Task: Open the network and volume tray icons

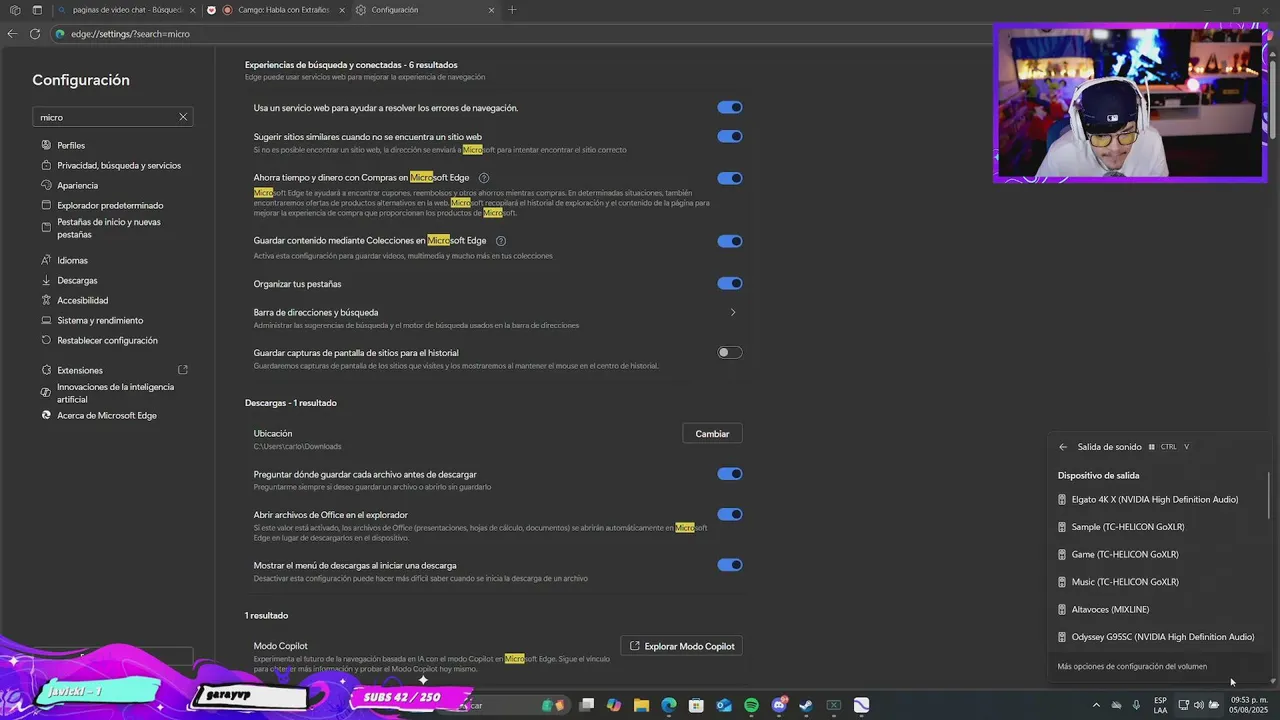Action: (x=1199, y=705)
